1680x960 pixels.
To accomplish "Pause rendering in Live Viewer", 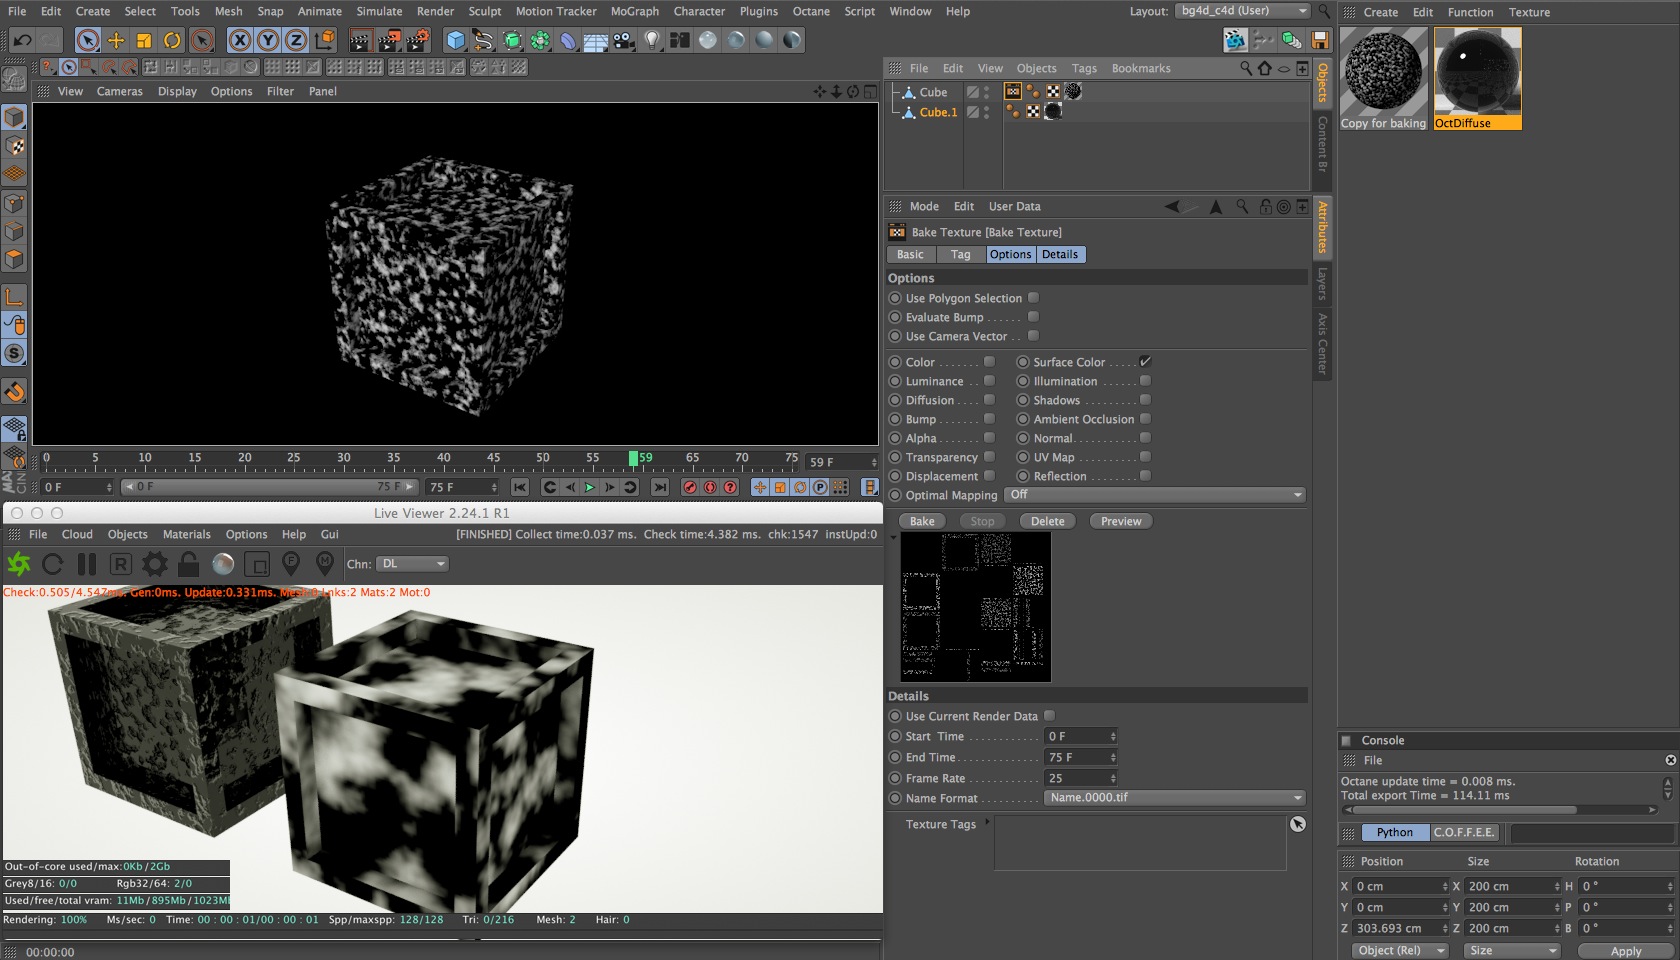I will pyautogui.click(x=87, y=564).
